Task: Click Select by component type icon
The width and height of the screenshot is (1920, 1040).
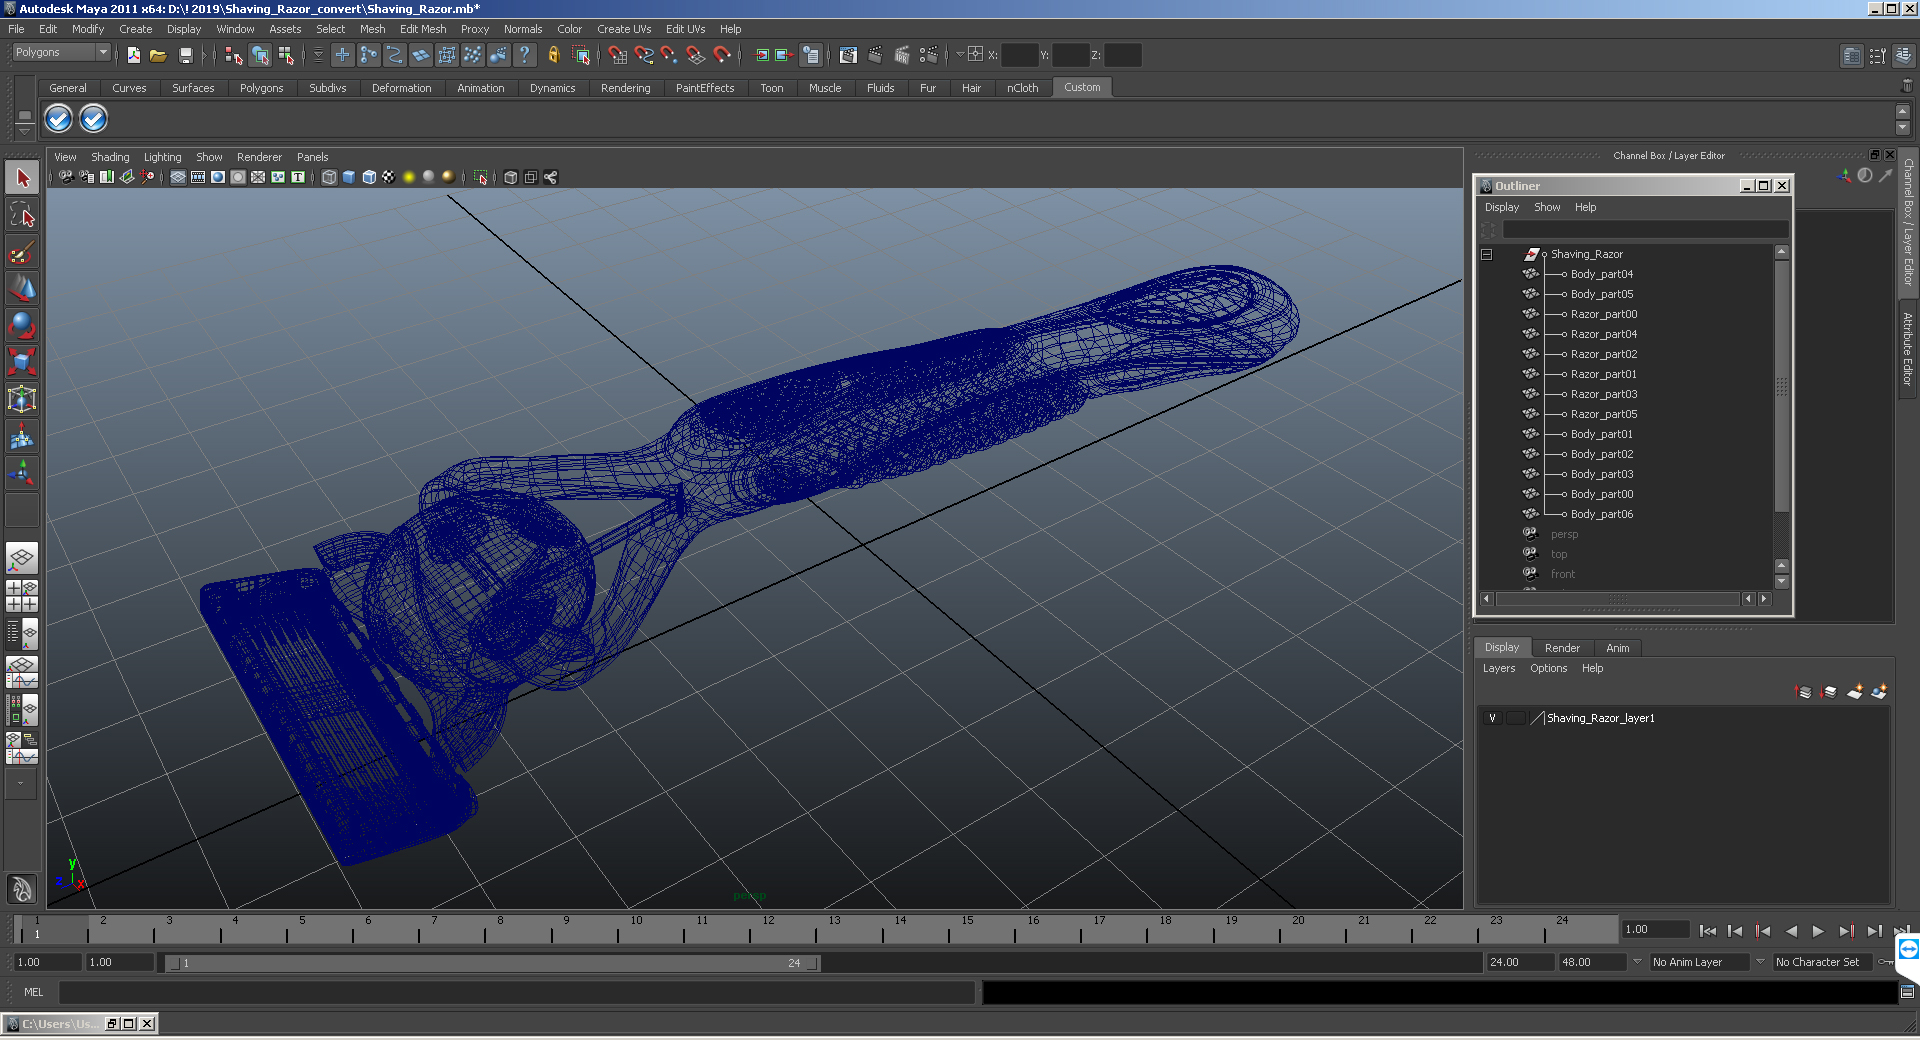Action: [x=286, y=55]
